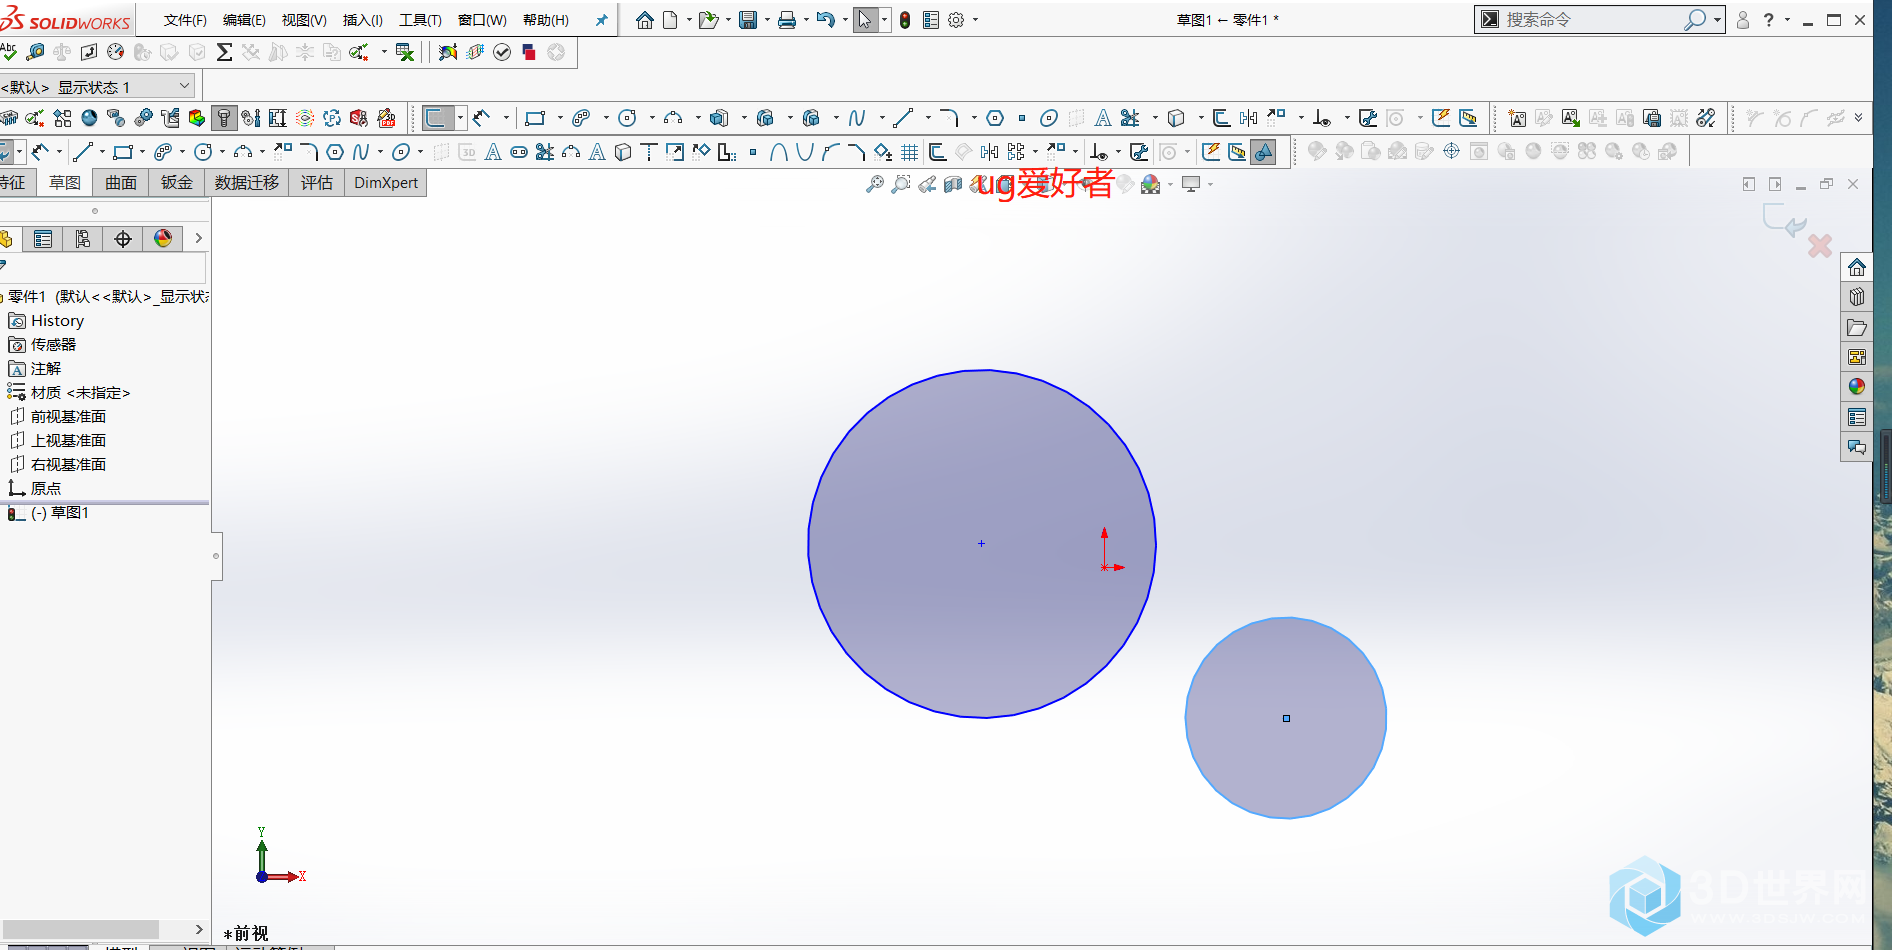
Task: Expand more FeatureManager tabs arrow
Action: click(x=198, y=238)
